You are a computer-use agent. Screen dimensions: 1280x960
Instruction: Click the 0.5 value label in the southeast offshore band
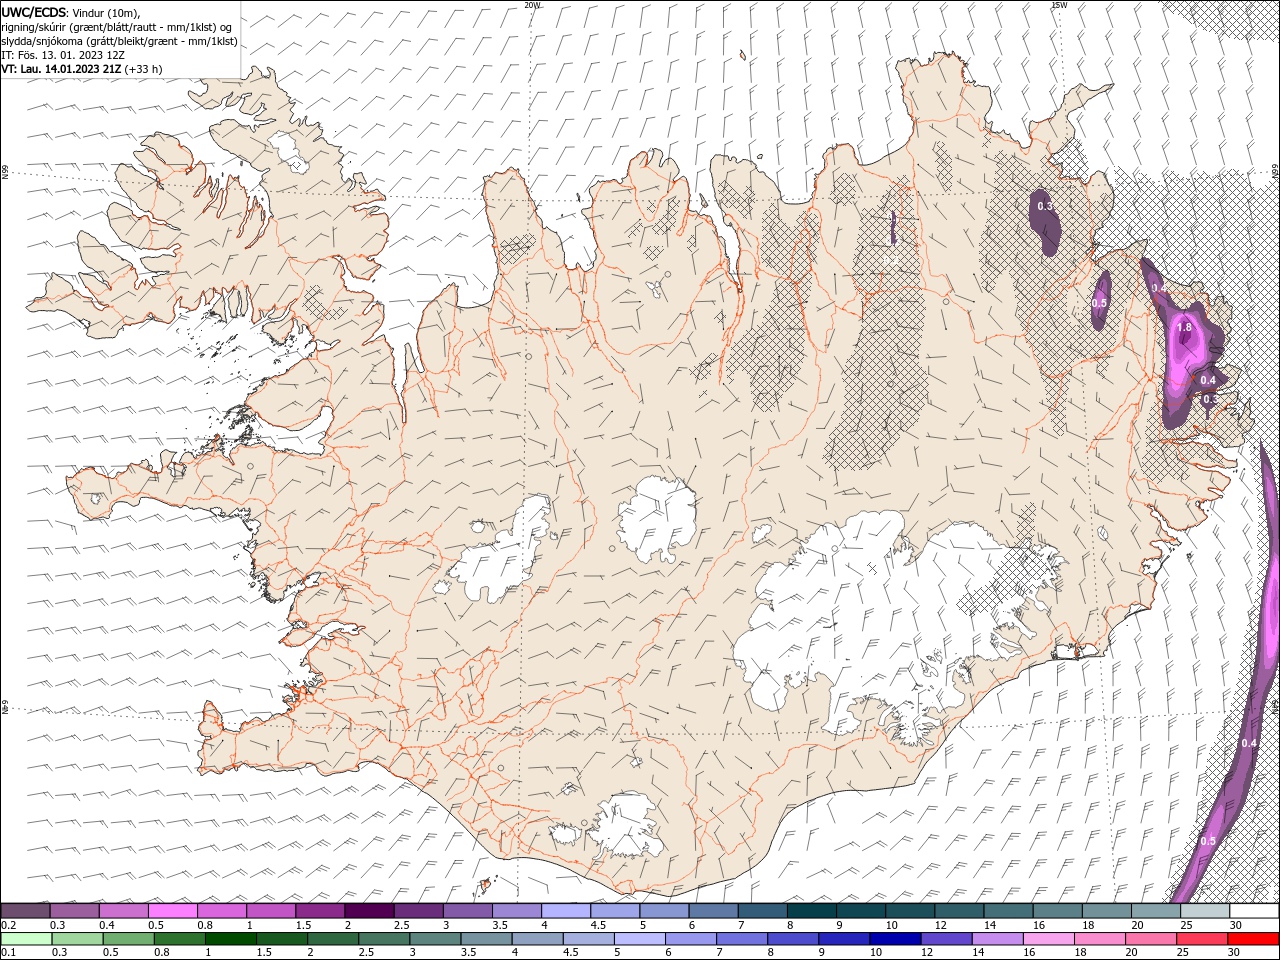coord(1208,841)
